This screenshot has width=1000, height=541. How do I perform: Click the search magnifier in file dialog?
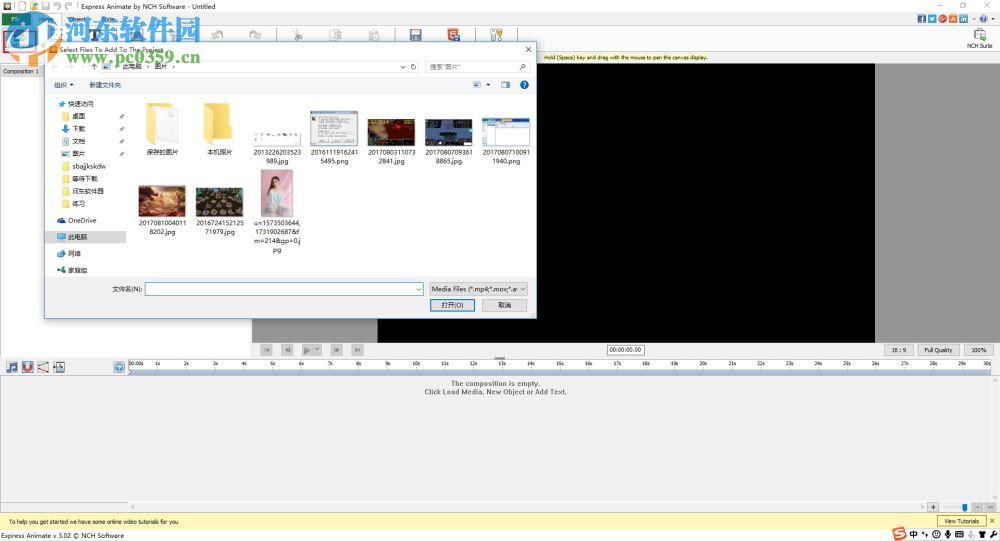pyautogui.click(x=522, y=66)
